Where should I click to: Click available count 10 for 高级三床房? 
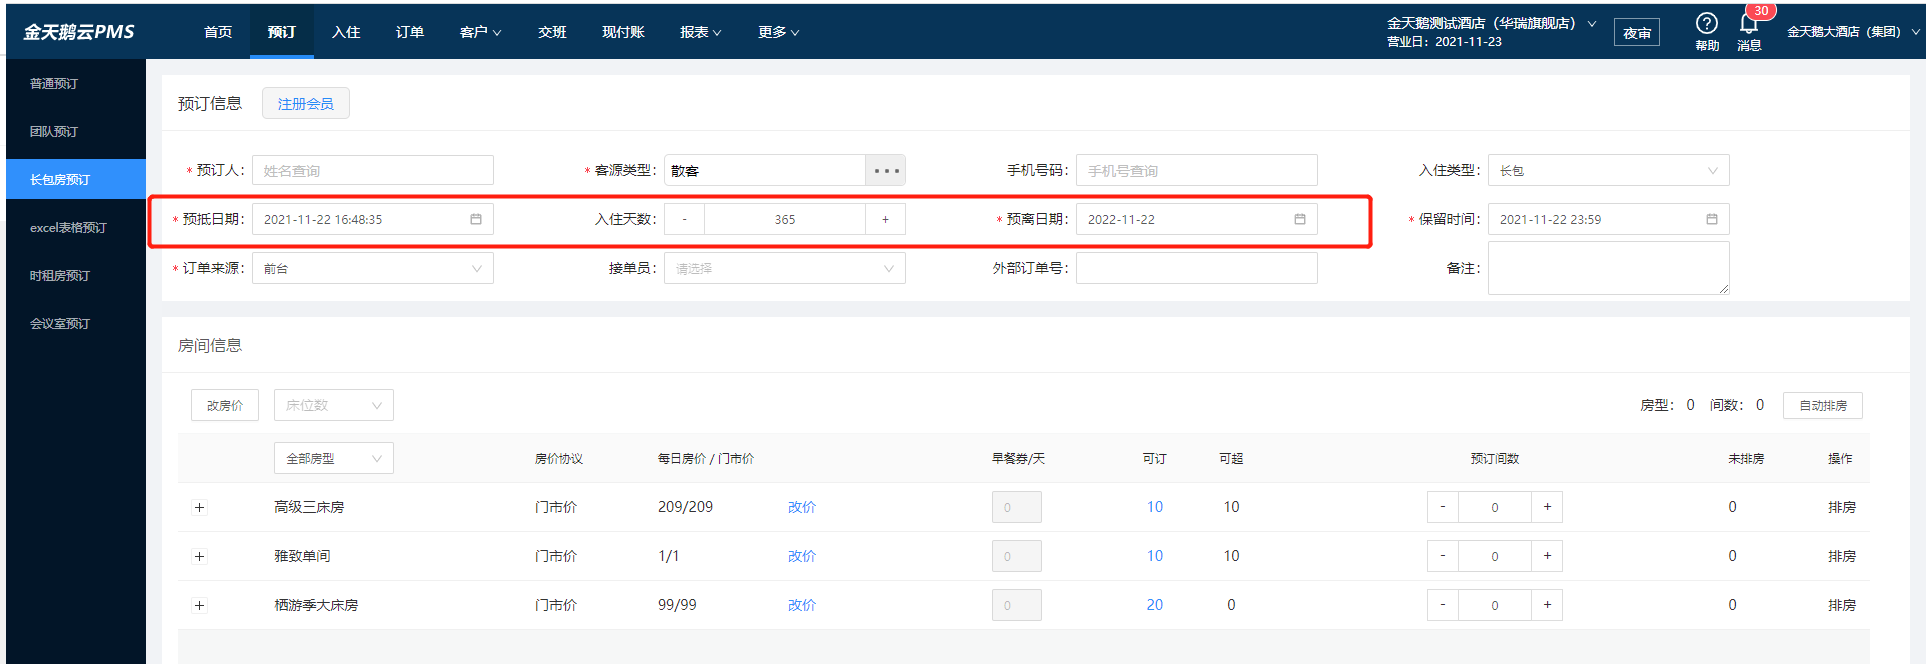tap(1155, 507)
